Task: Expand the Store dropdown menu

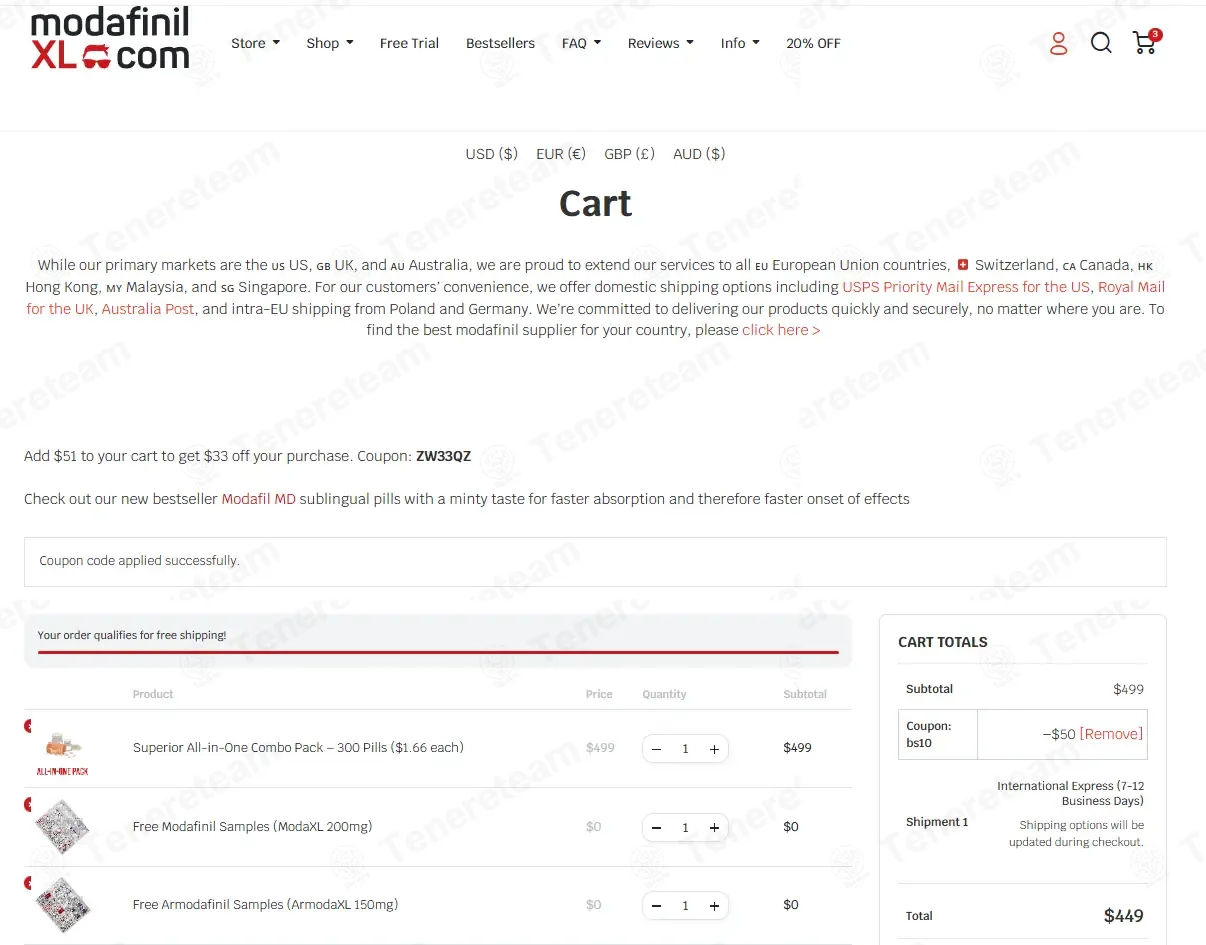Action: coord(255,43)
